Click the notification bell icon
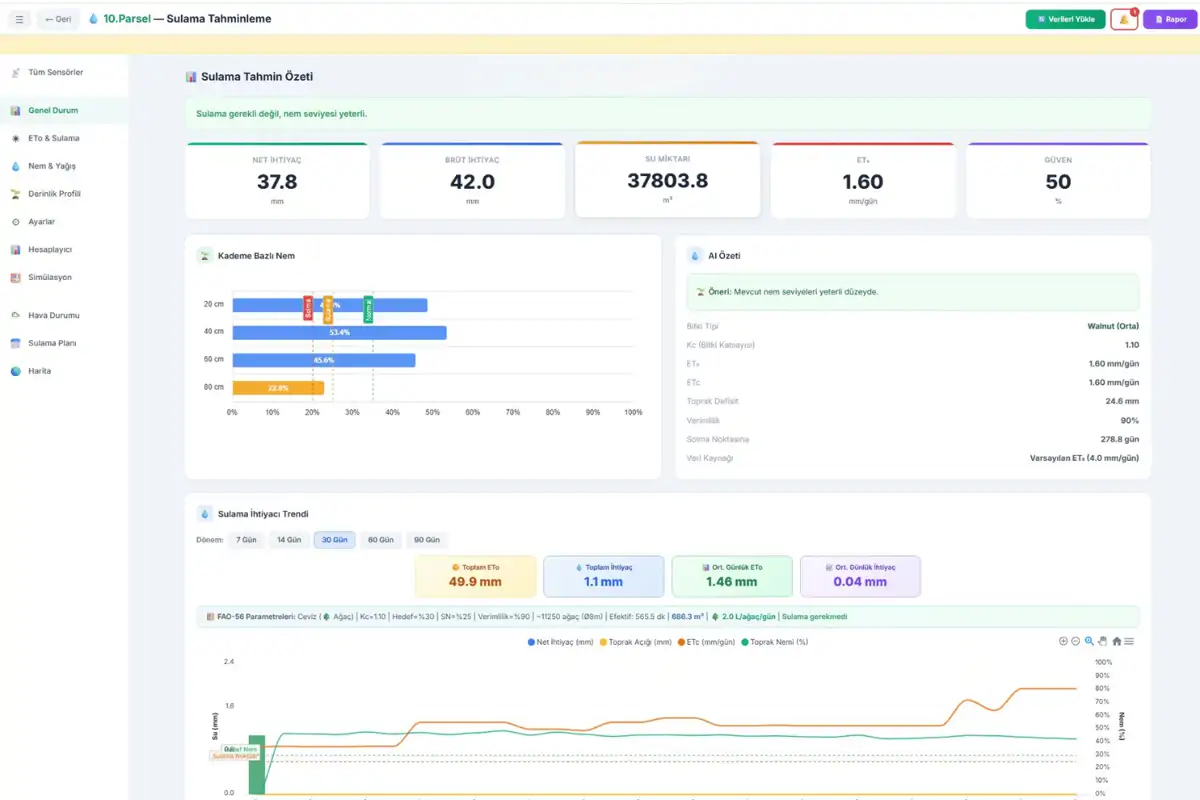The width and height of the screenshot is (1200, 800). click(1124, 19)
